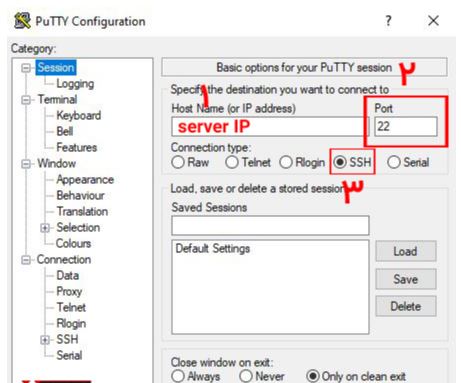
Task: Collapse the Connection tree branch
Action: (x=26, y=260)
